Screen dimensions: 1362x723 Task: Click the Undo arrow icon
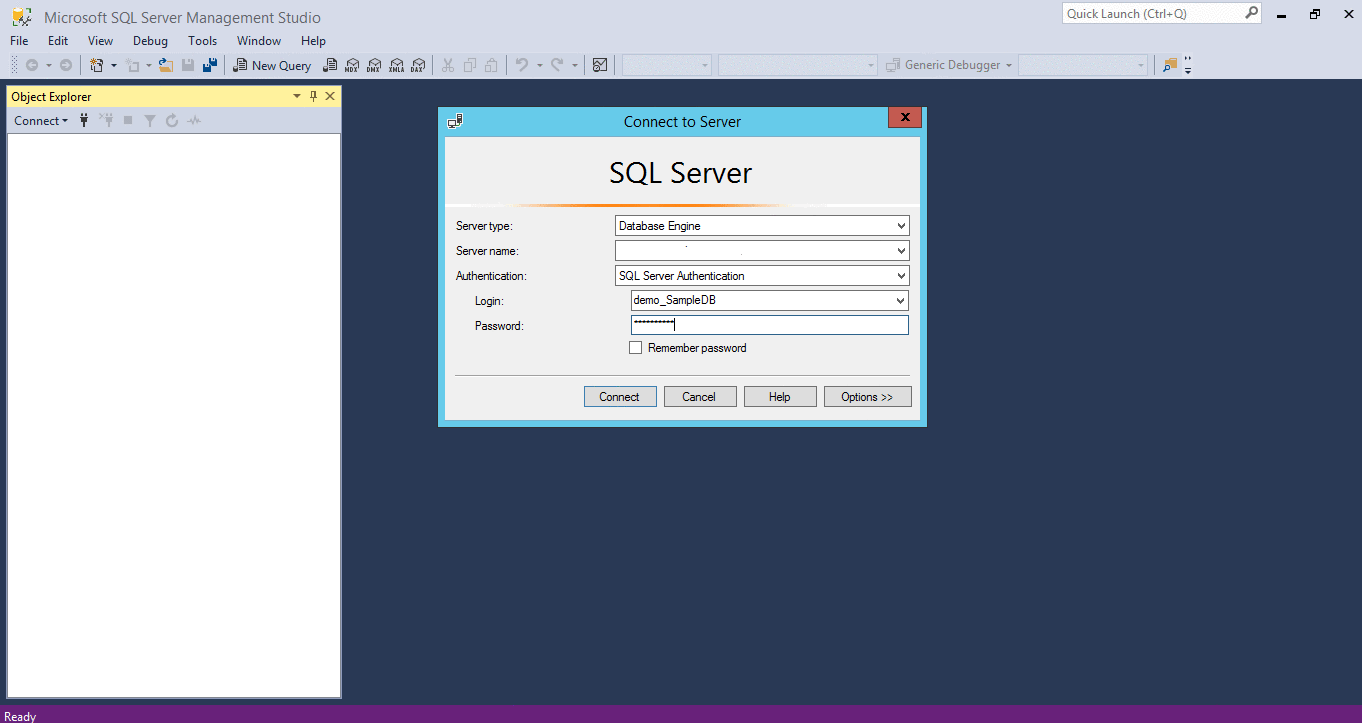point(522,65)
